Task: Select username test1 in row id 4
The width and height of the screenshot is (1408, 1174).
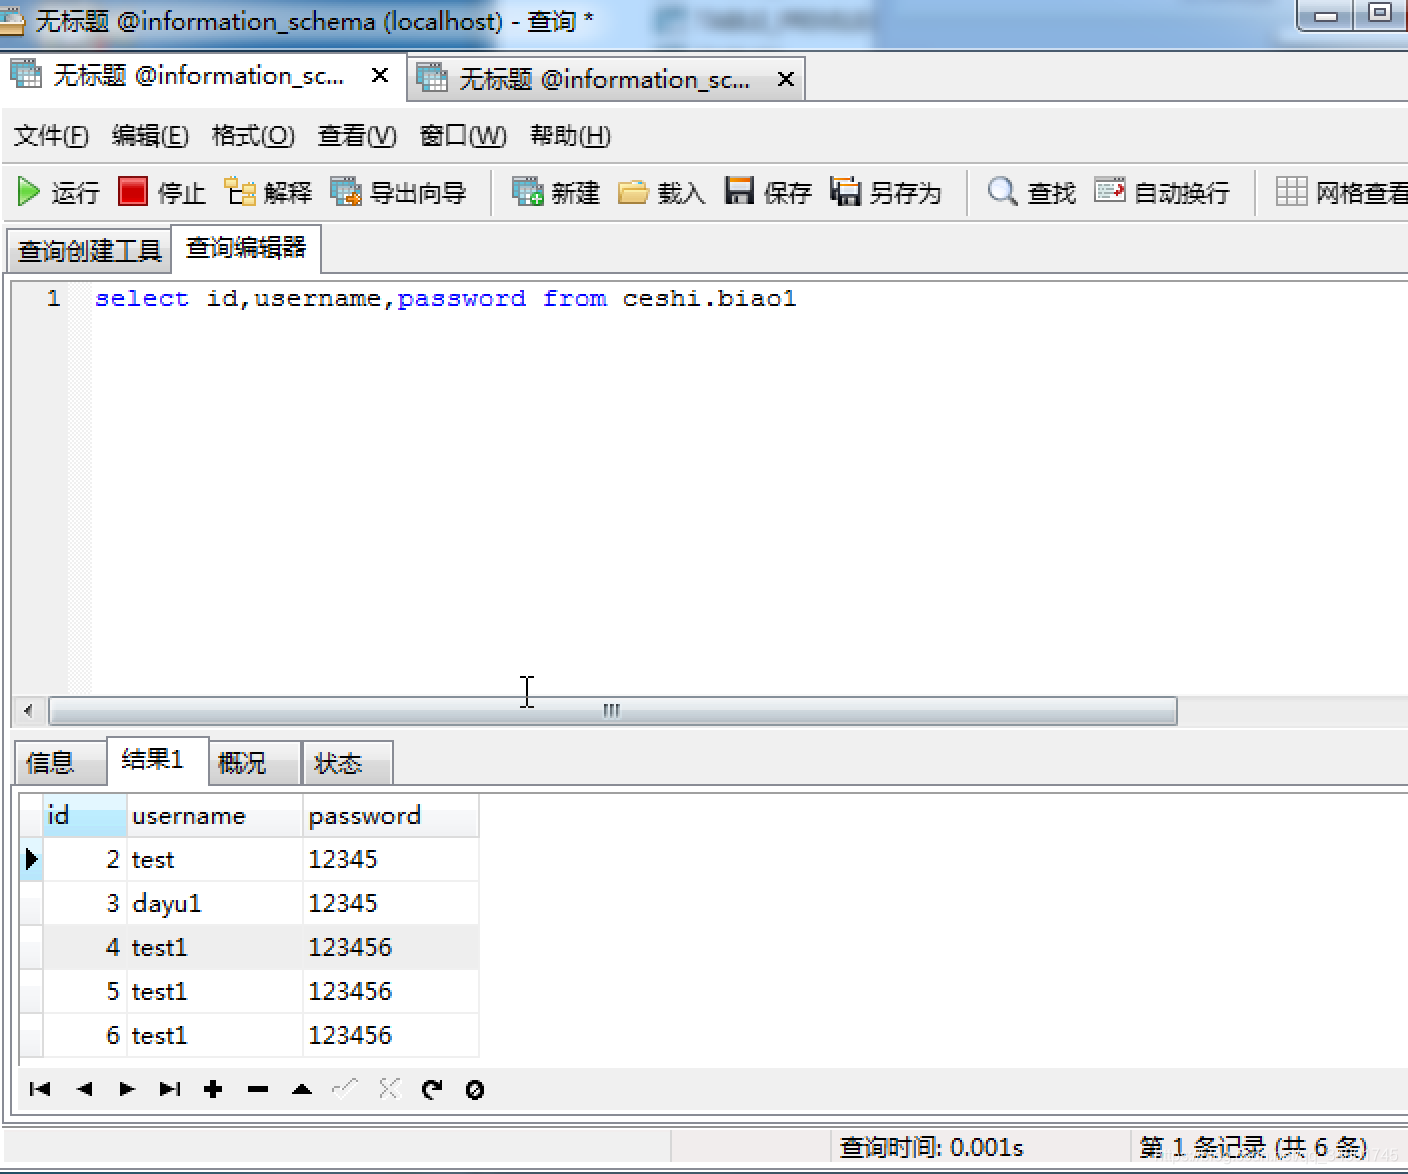Action: tap(214, 947)
